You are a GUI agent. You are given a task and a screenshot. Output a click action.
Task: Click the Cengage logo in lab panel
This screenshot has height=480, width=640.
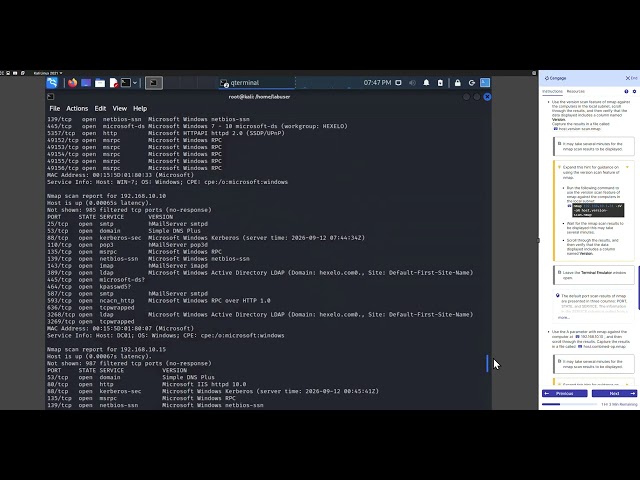point(556,78)
